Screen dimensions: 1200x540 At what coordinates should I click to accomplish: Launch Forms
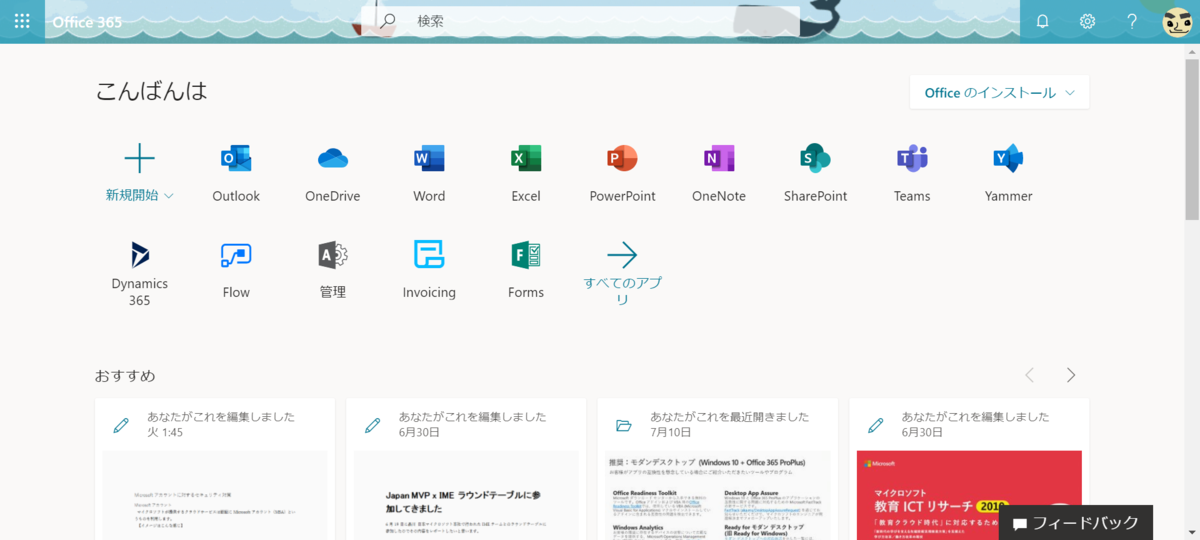coord(526,270)
